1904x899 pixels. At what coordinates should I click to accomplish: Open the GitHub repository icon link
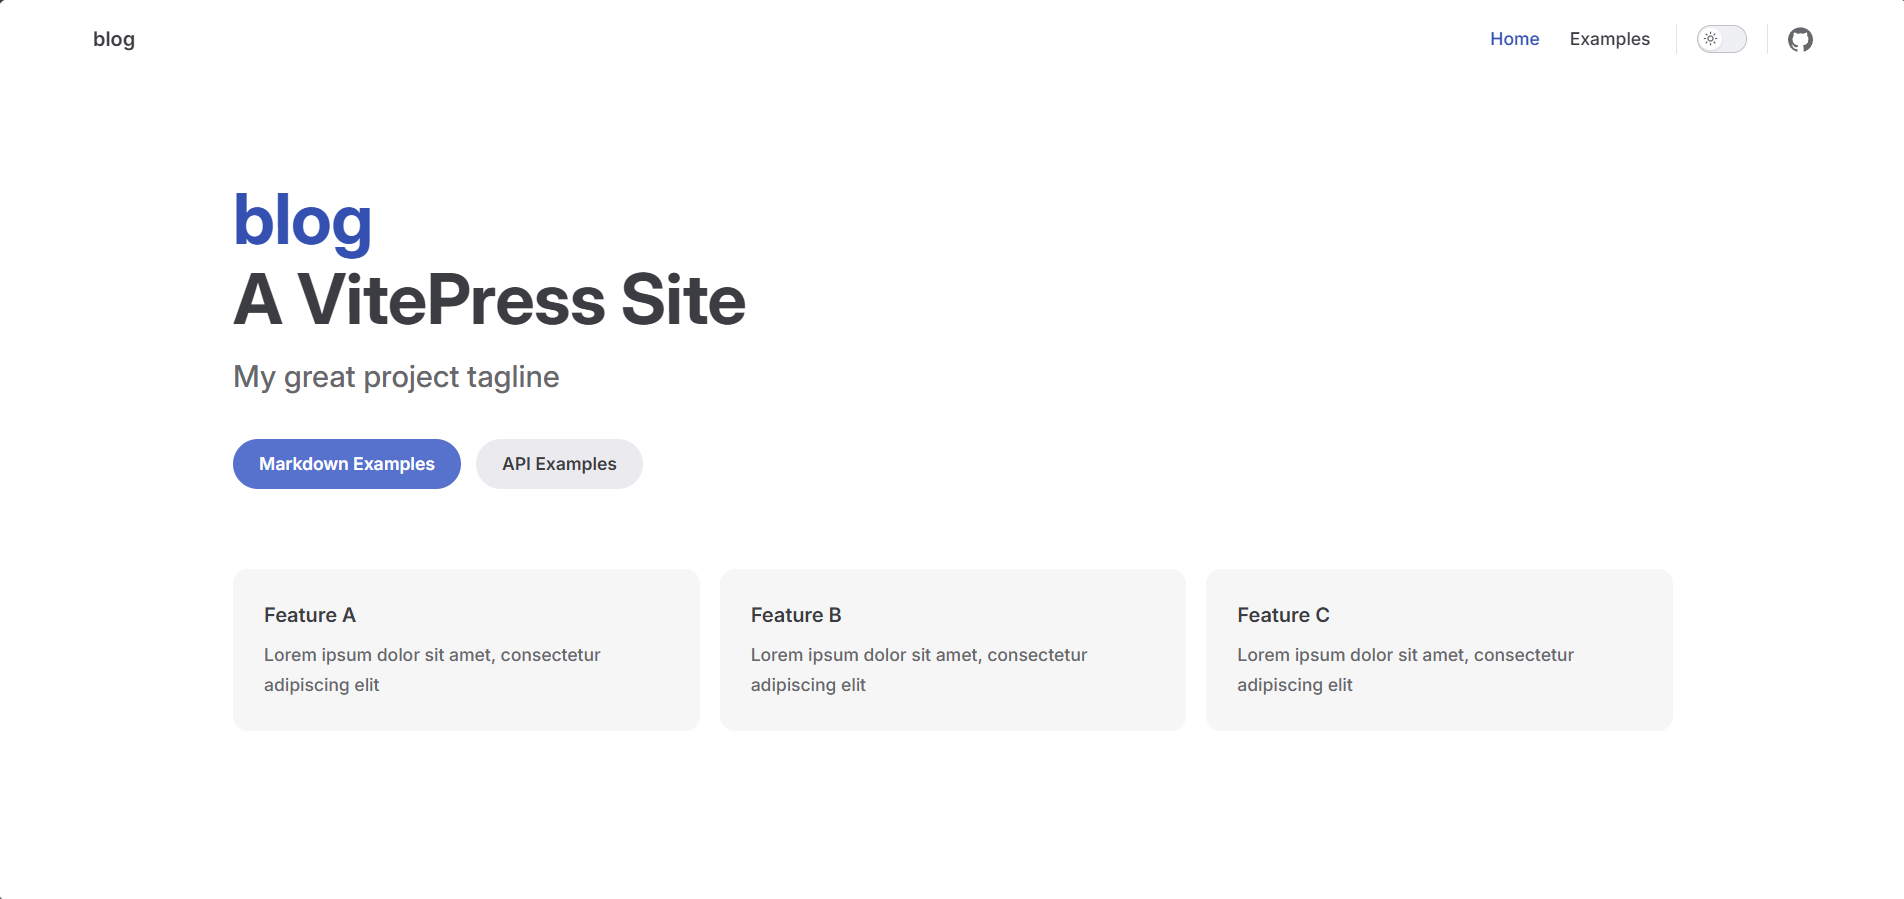pos(1800,40)
